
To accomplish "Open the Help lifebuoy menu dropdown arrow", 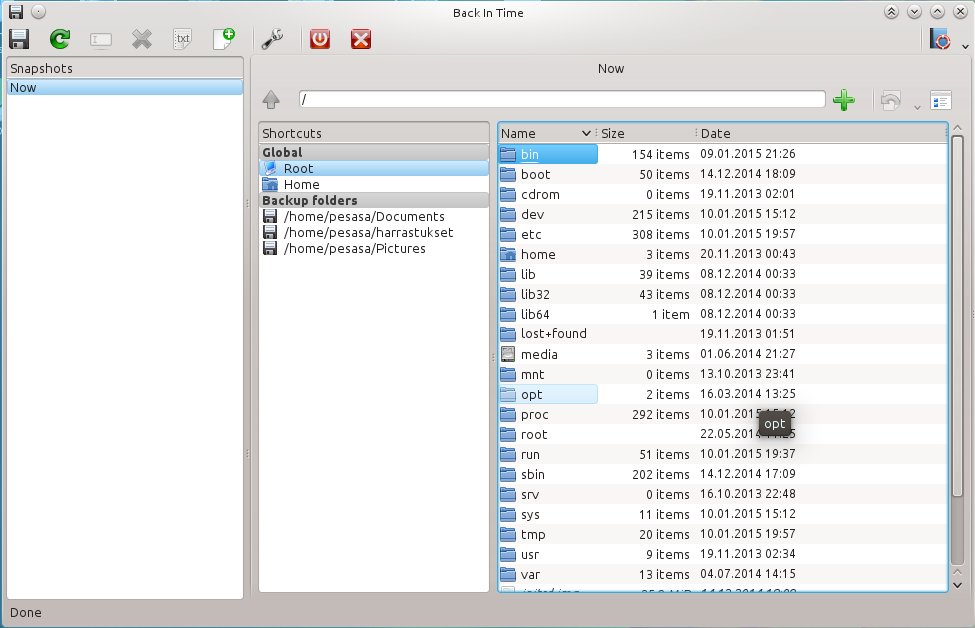I will point(964,47).
